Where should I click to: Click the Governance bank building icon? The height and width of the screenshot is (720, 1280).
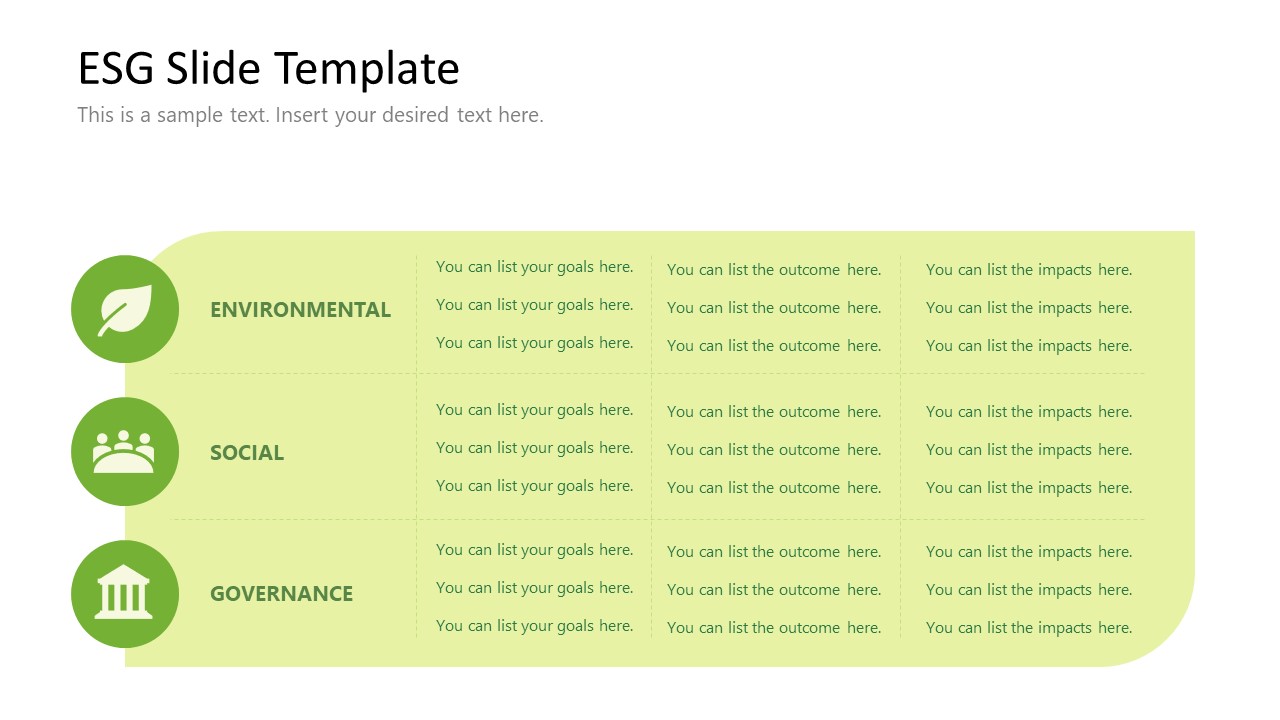click(x=125, y=594)
